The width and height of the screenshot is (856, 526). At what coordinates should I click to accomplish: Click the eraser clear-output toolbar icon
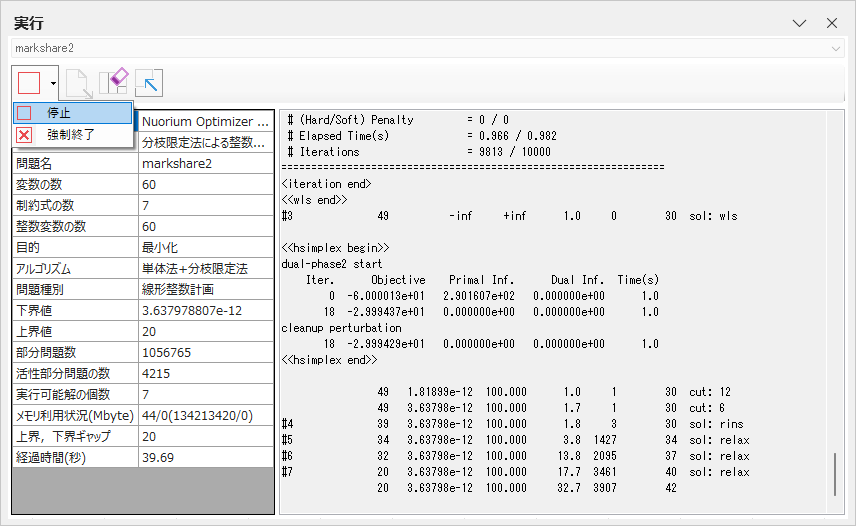[114, 82]
